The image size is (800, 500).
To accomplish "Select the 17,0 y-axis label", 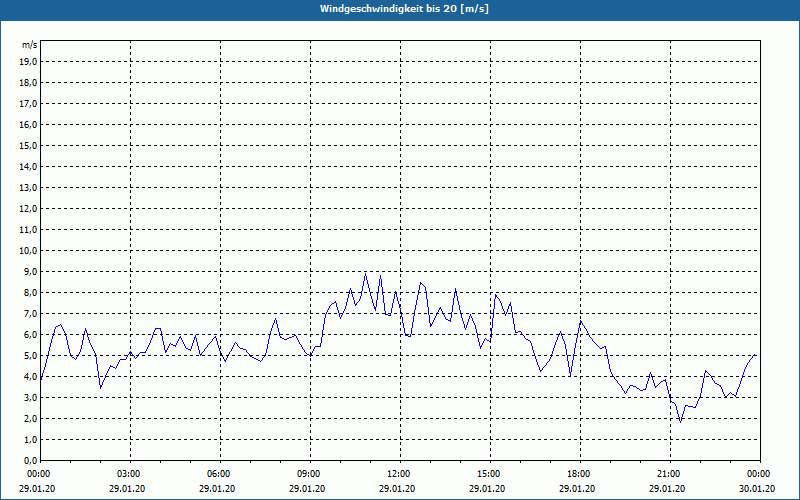I will (29, 104).
